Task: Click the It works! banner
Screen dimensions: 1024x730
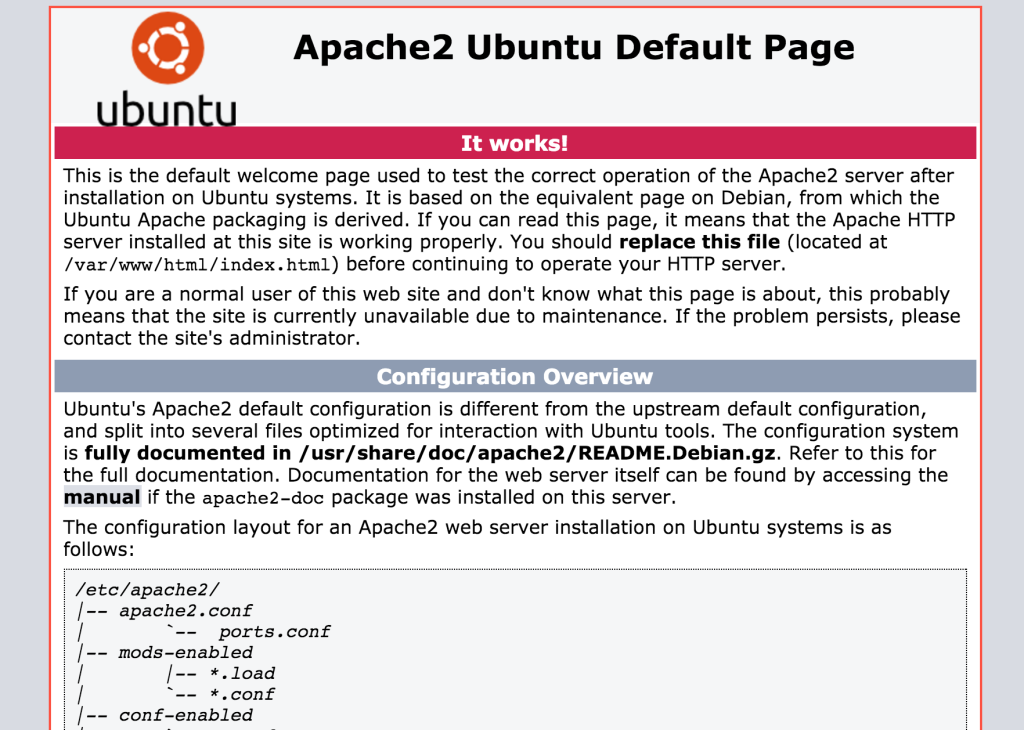Action: coord(515,143)
